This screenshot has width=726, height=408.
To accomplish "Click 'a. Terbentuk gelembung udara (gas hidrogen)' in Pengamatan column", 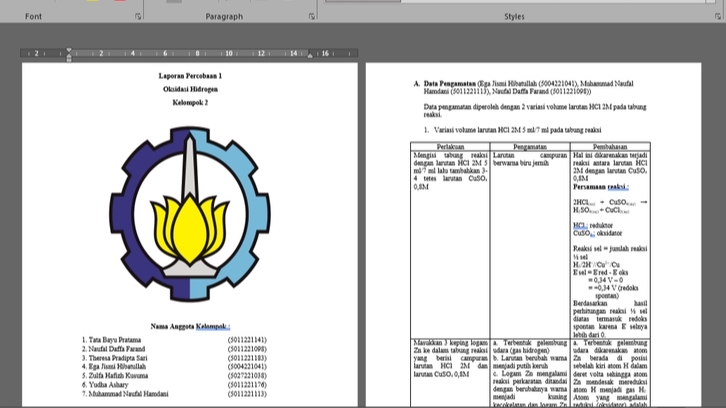I will tap(530, 346).
